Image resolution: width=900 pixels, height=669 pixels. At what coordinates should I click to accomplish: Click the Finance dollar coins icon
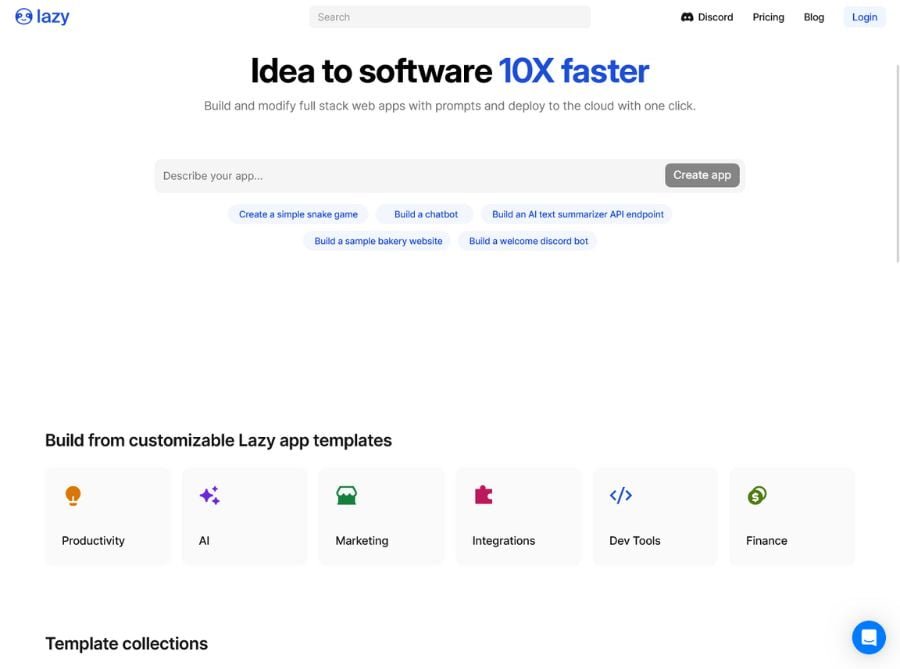click(x=757, y=495)
